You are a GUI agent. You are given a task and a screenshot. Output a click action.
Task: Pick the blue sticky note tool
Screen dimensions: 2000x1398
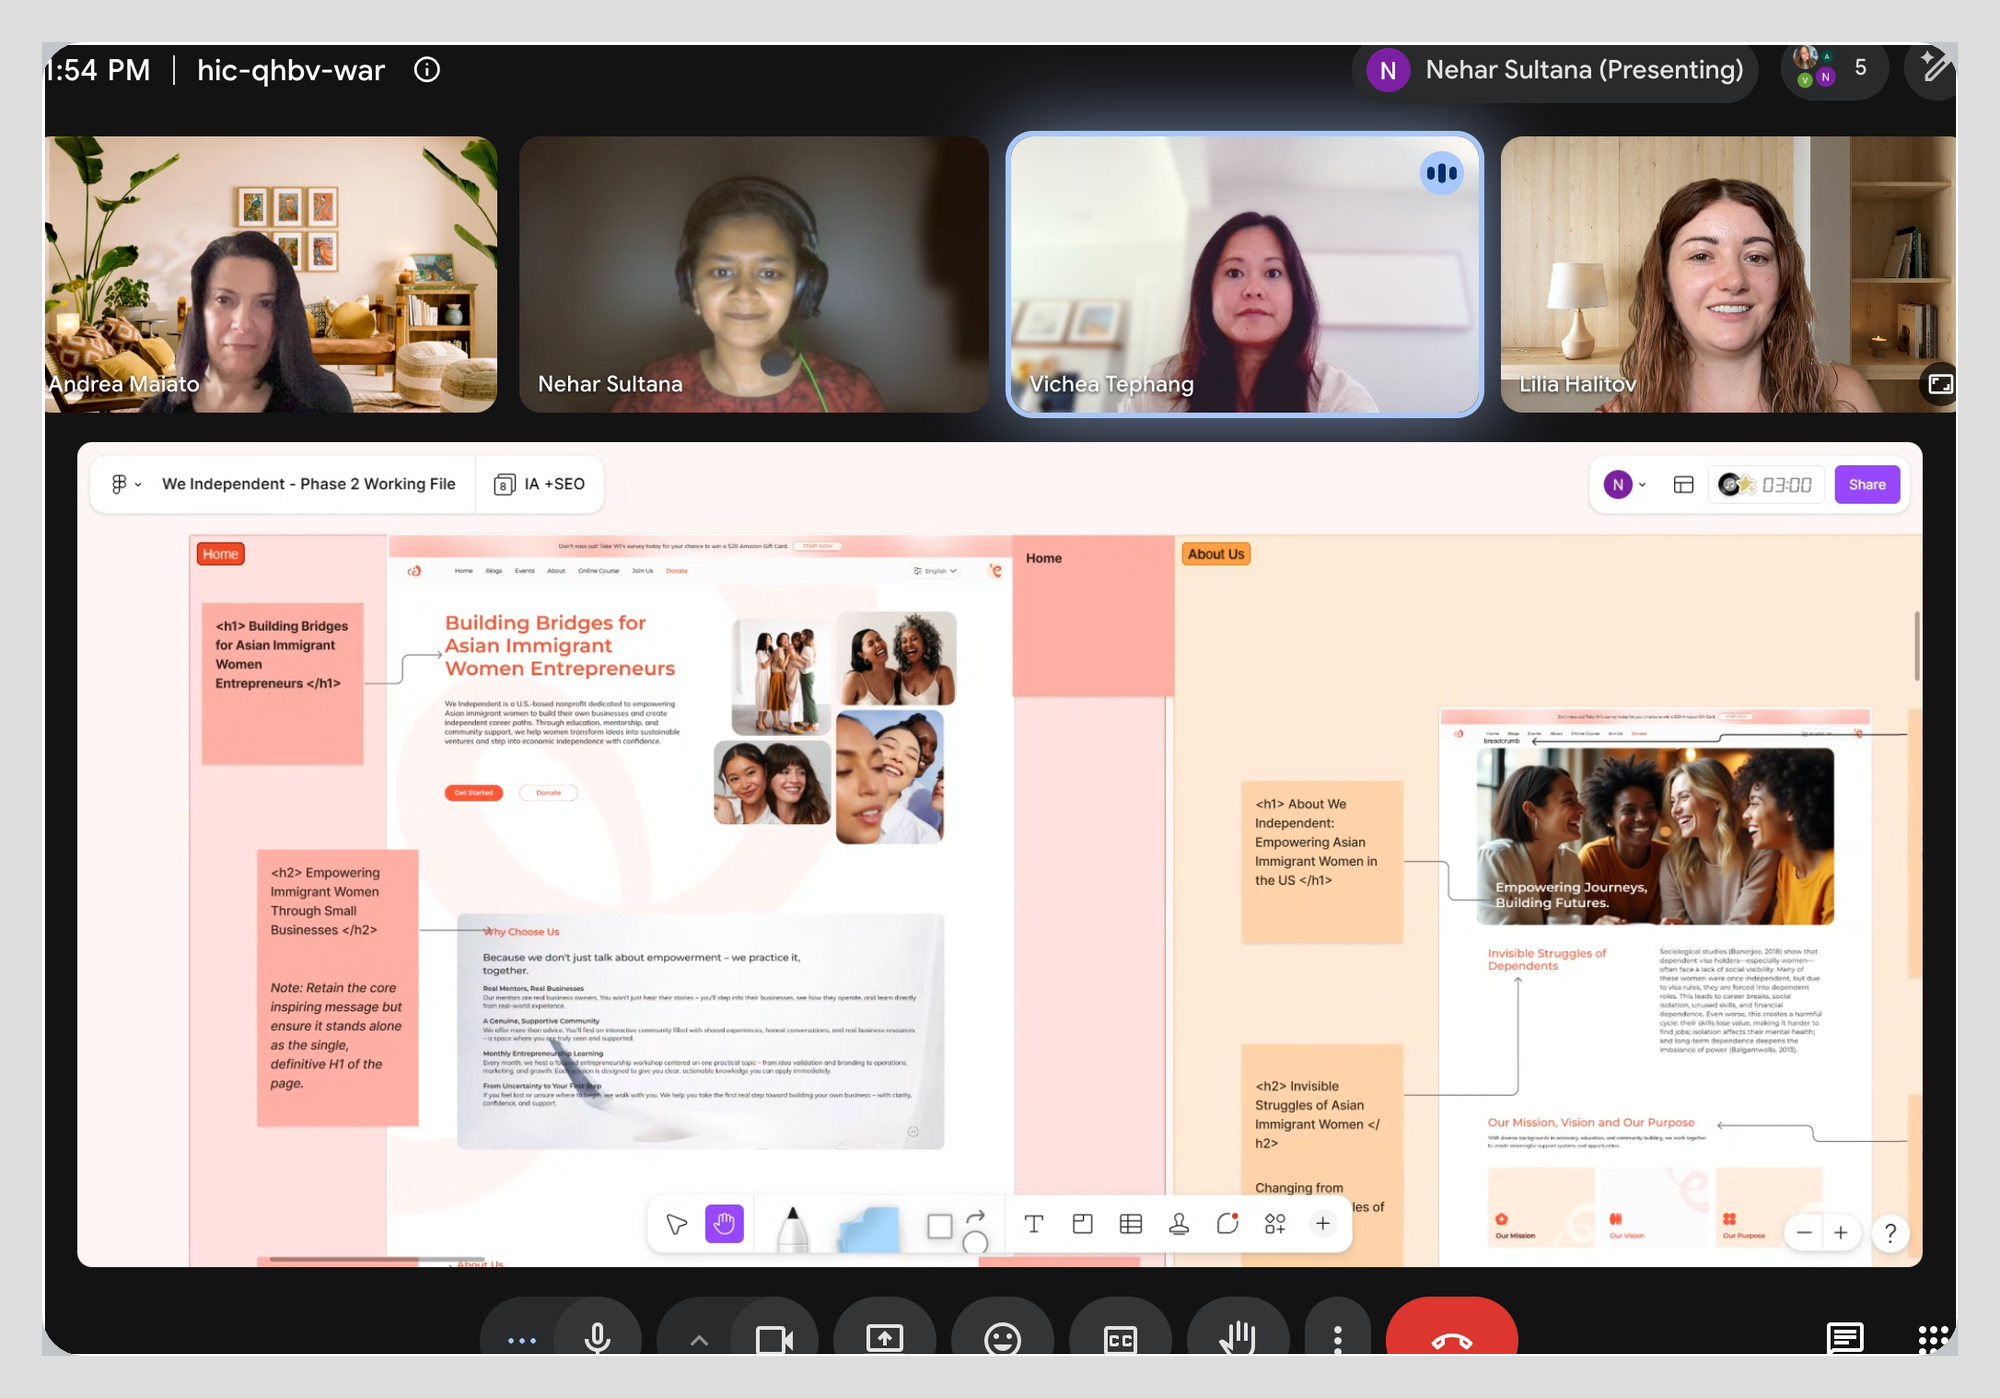click(x=868, y=1228)
